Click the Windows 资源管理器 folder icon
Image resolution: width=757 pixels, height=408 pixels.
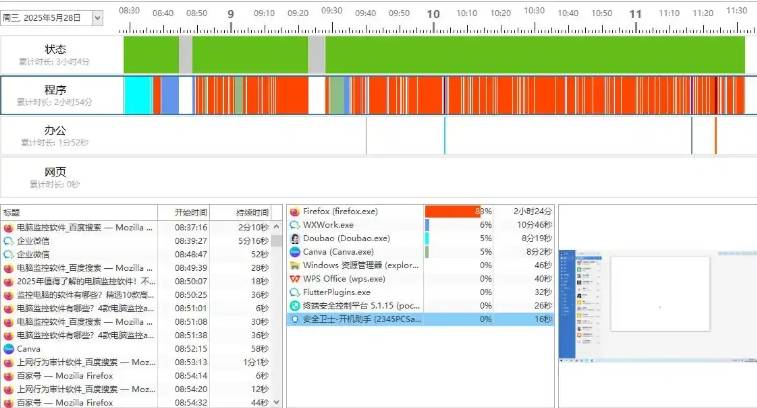[x=295, y=265]
